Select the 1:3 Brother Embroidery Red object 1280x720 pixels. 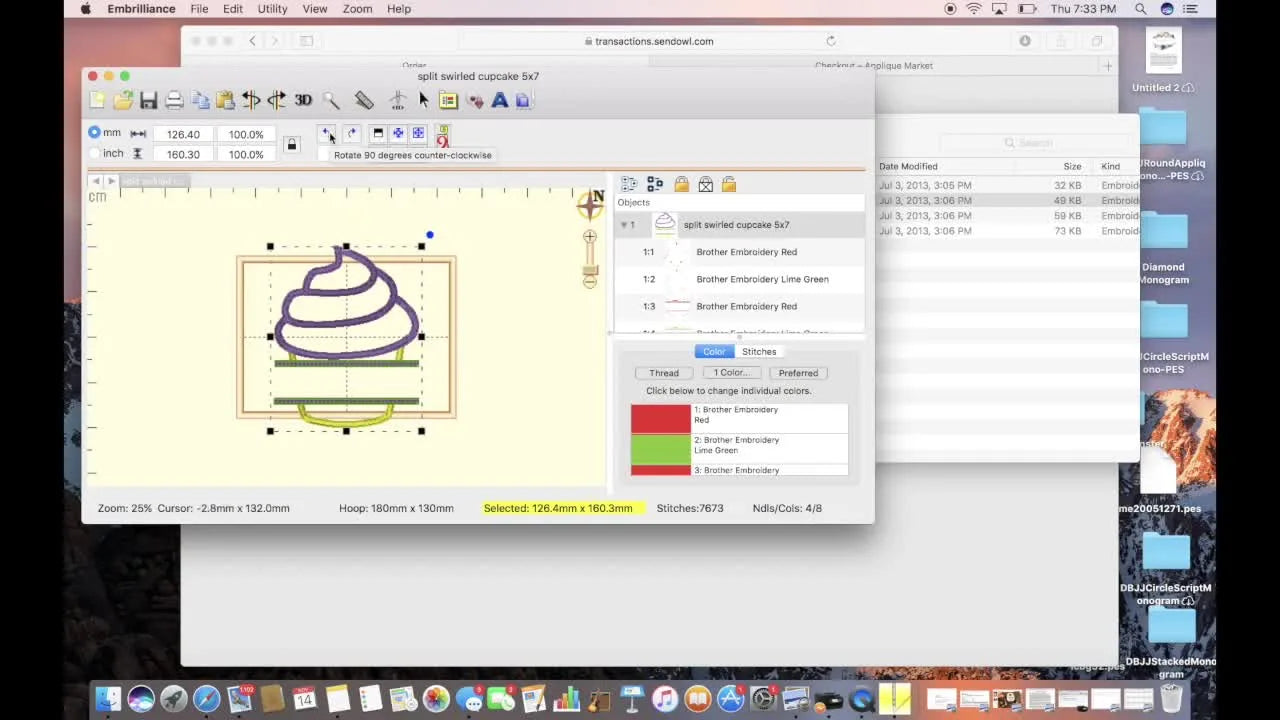coord(740,306)
